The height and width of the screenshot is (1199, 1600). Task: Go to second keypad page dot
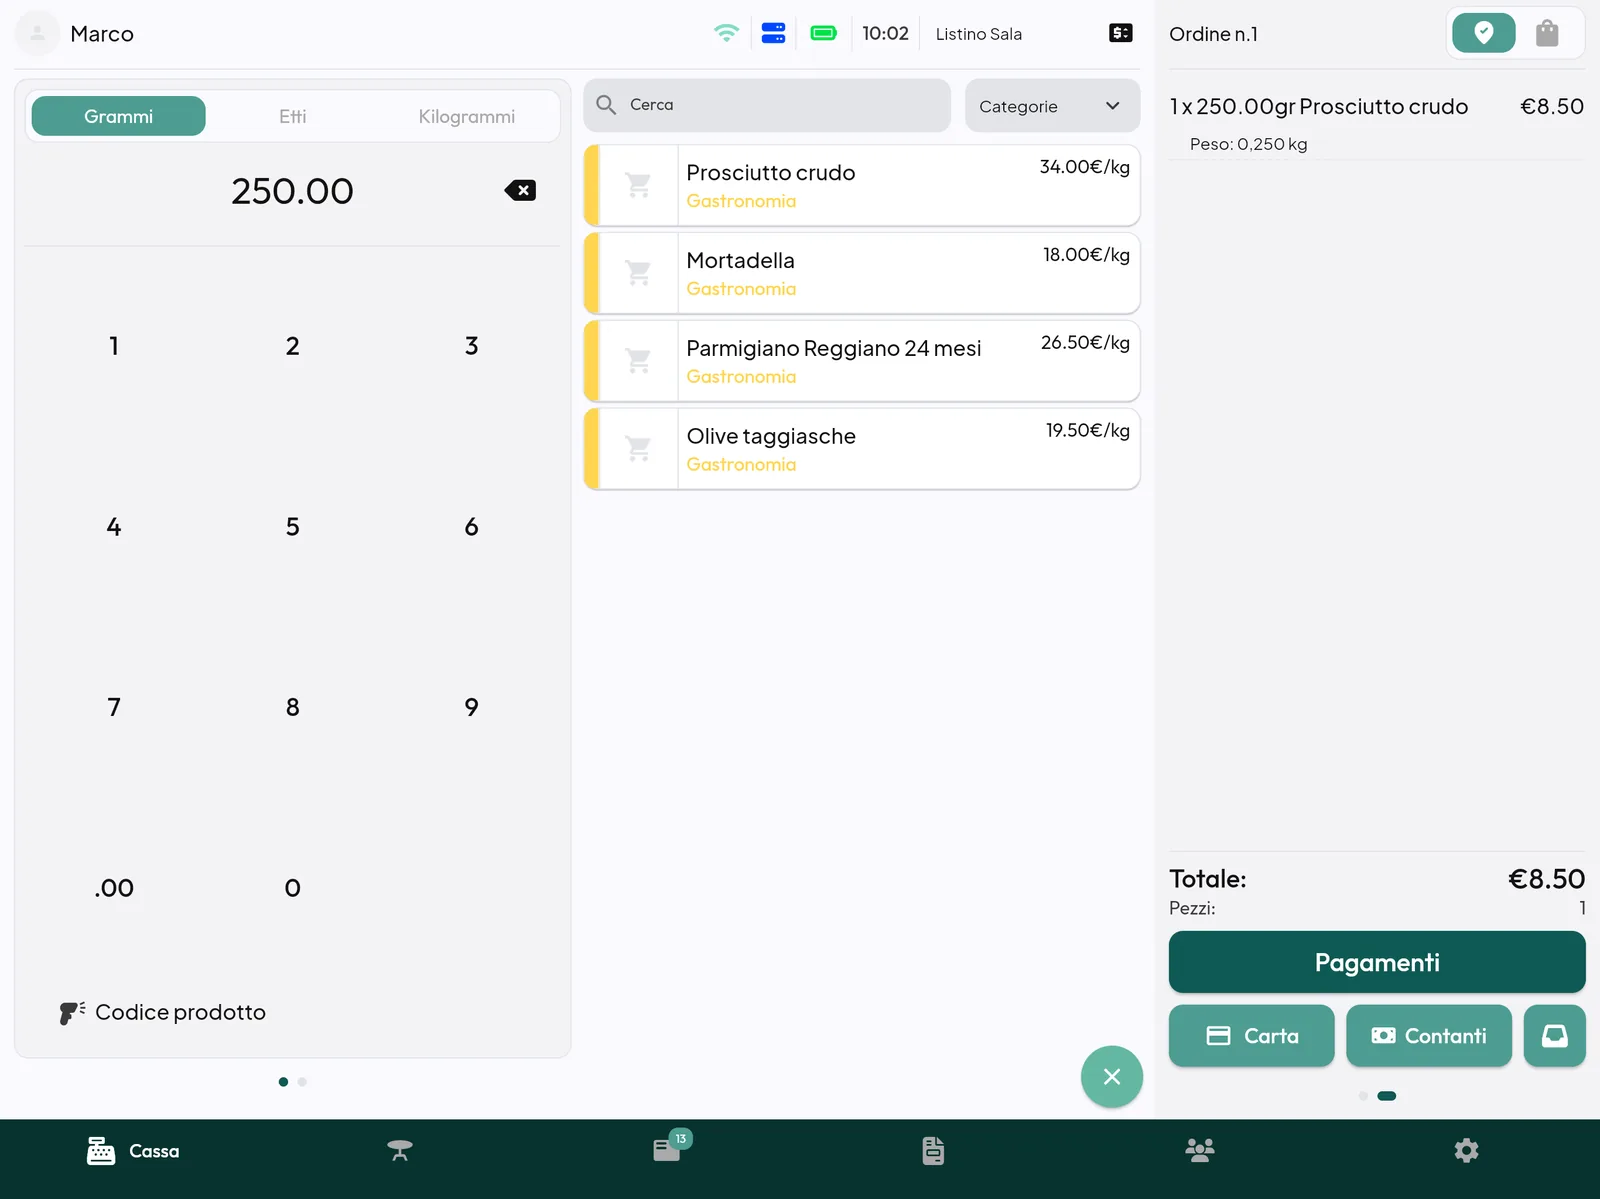coord(302,1082)
